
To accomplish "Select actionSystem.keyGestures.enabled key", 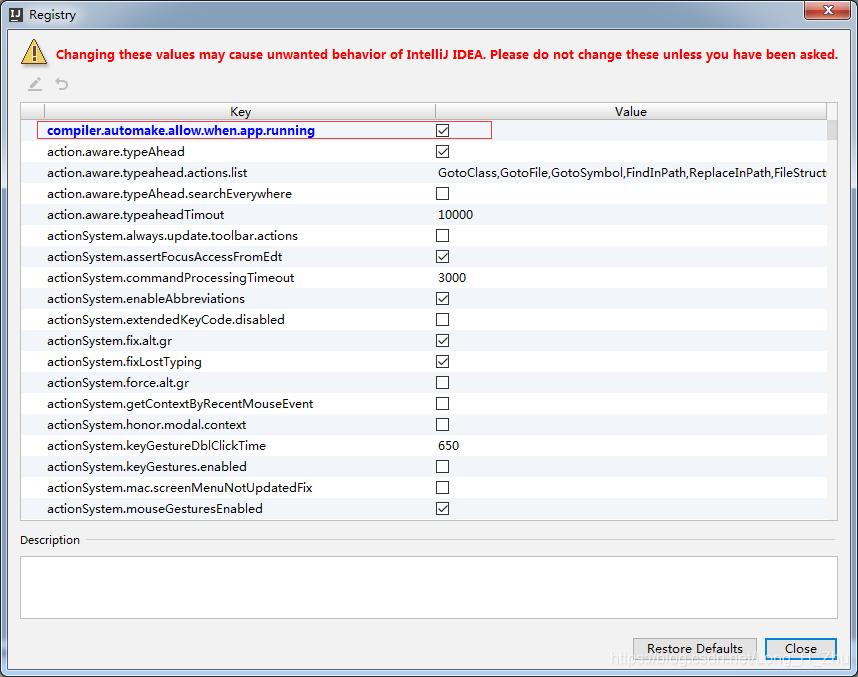I will (x=147, y=466).
